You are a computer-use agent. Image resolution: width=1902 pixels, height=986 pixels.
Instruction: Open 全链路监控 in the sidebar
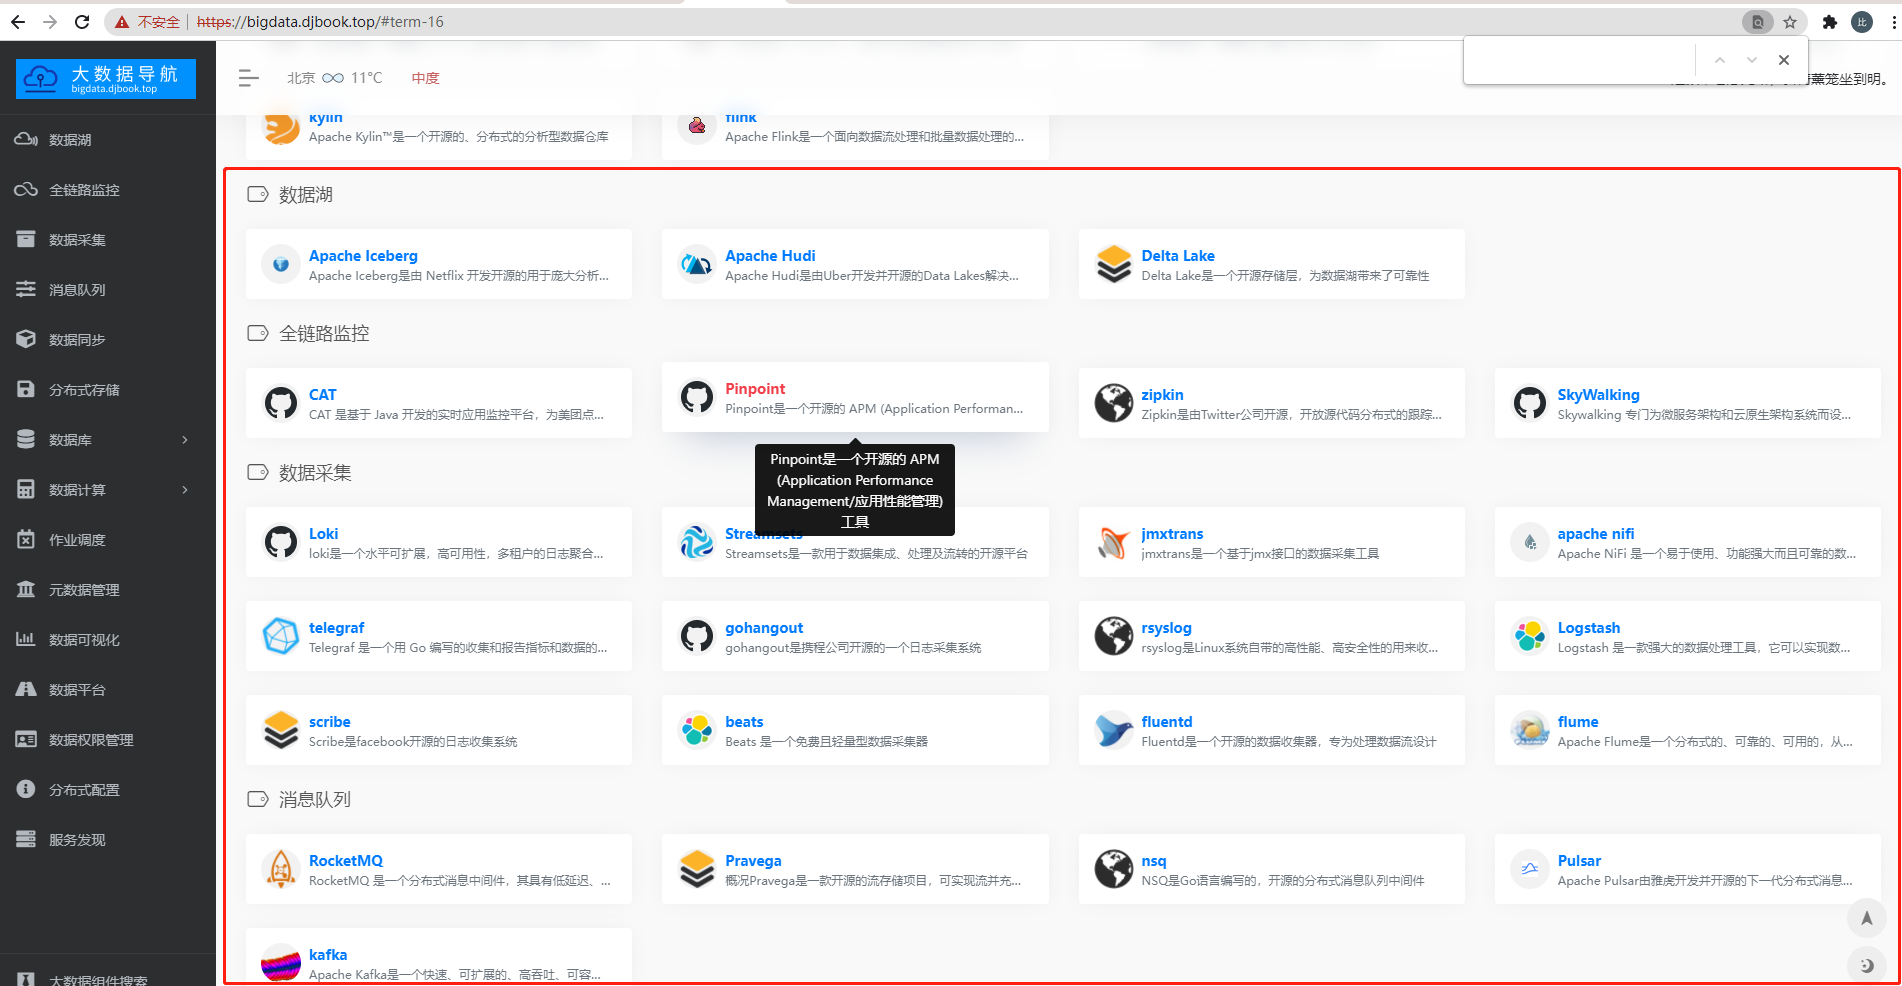point(84,190)
